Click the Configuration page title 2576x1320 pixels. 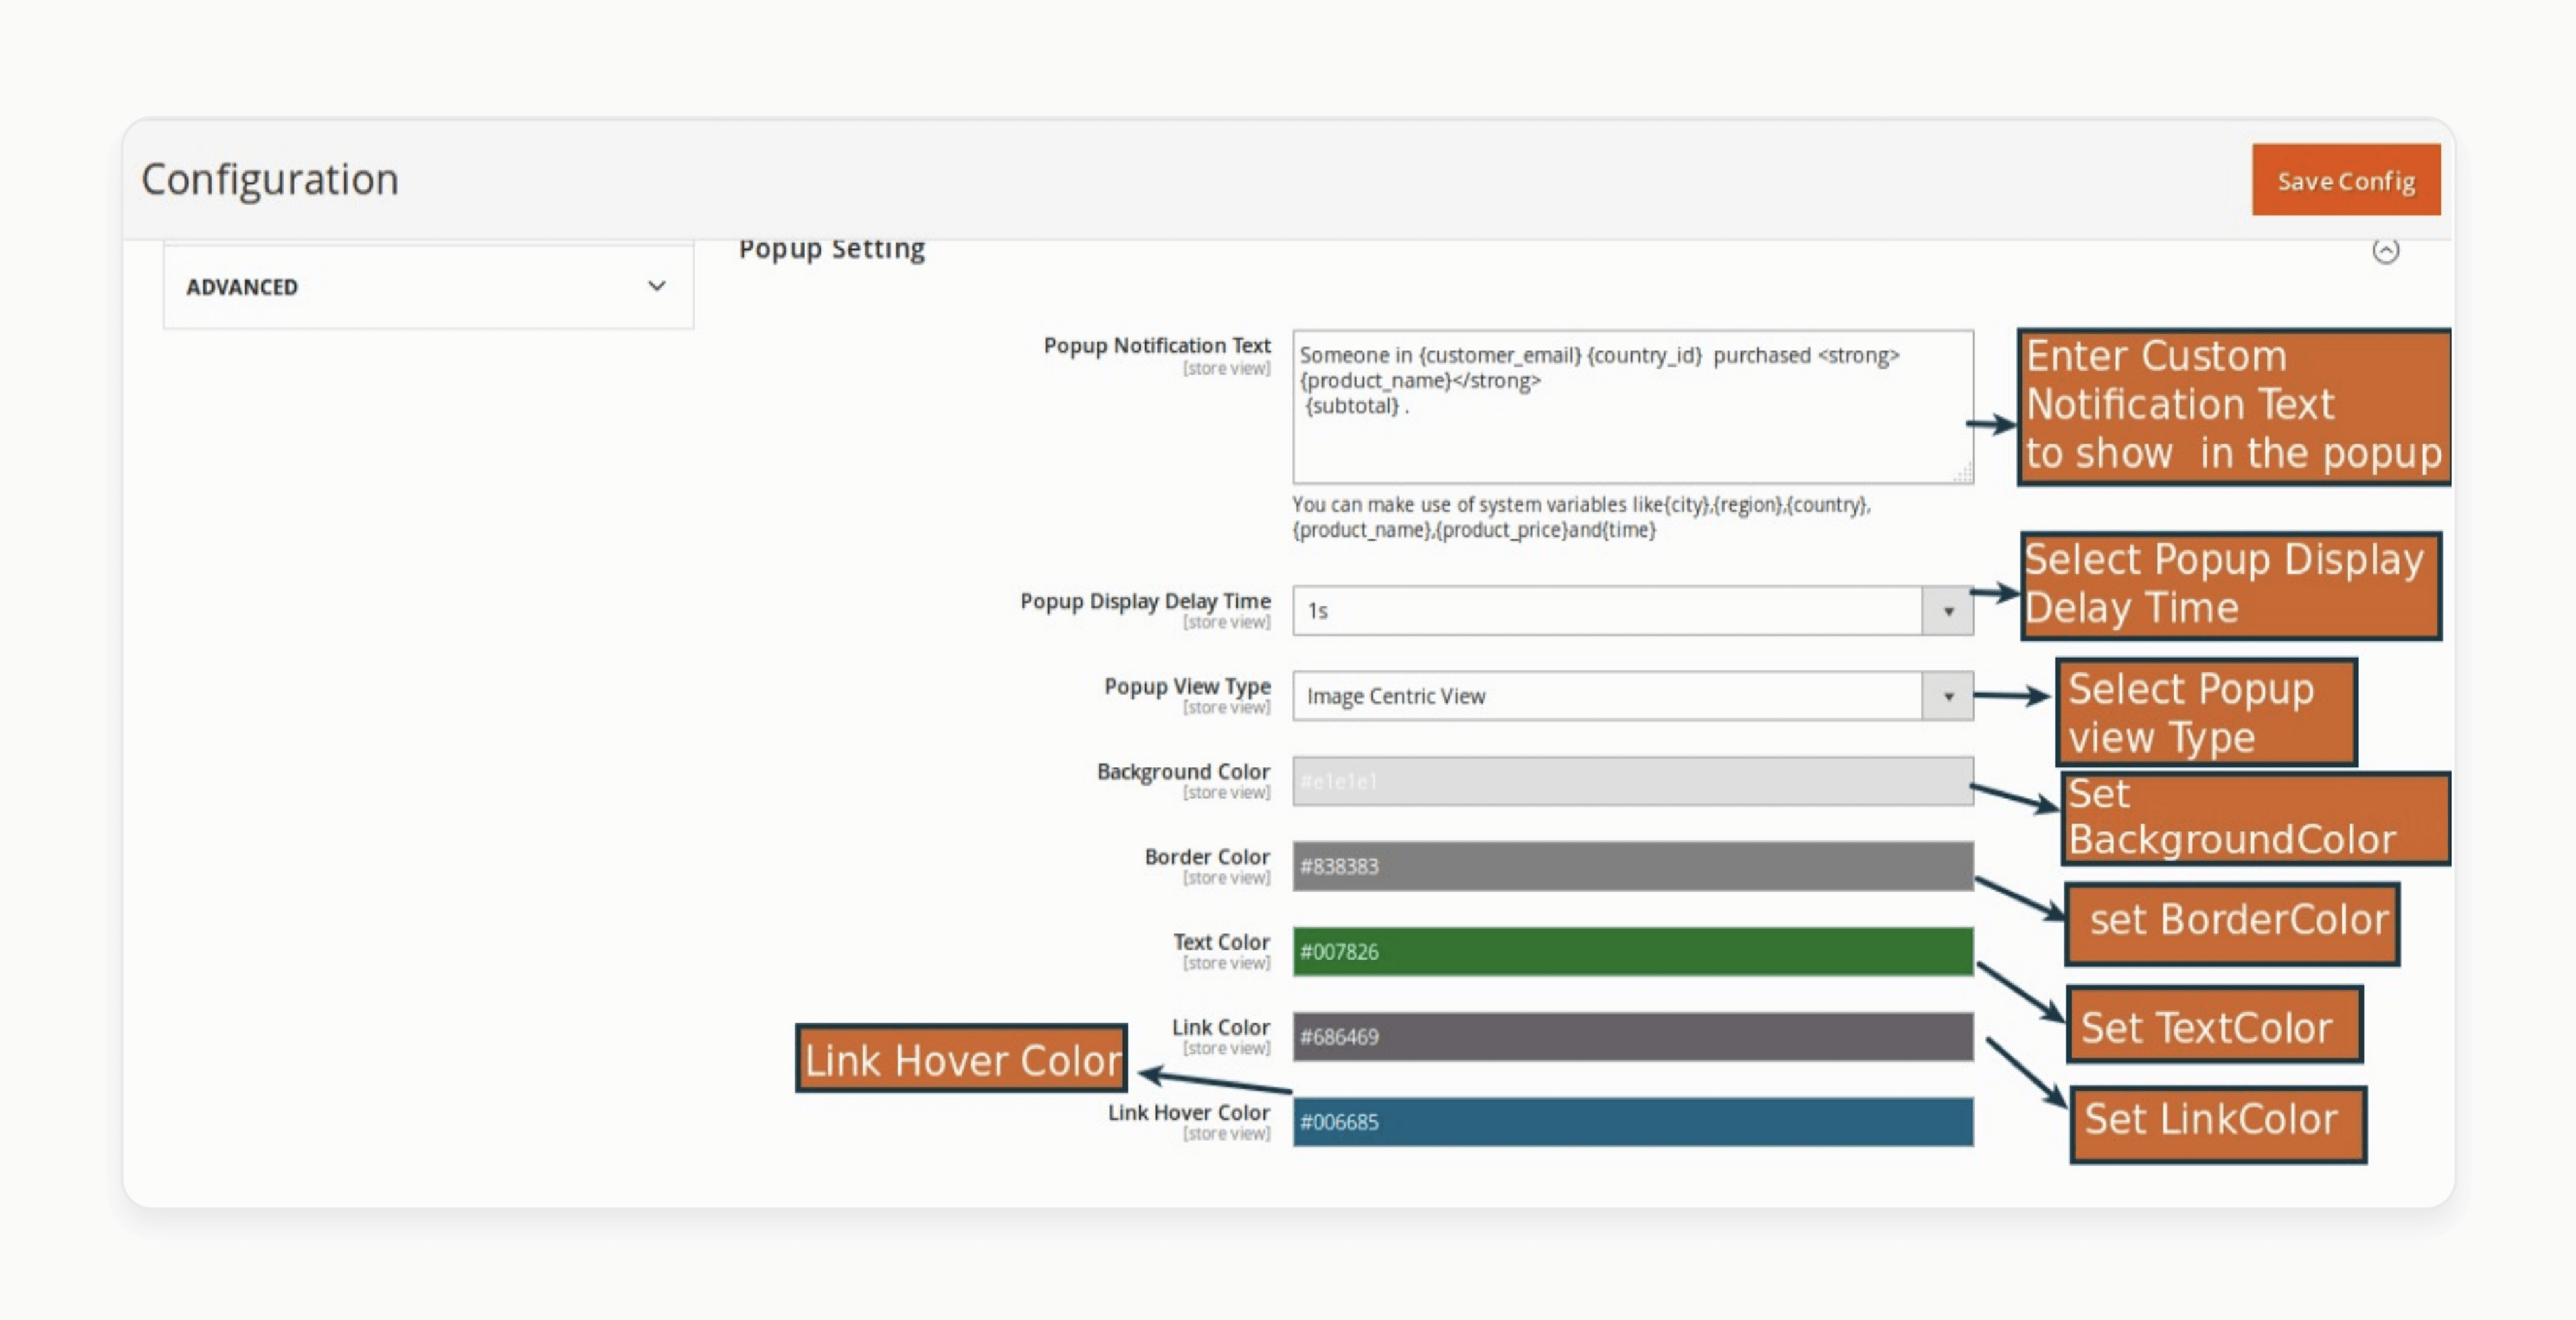pos(270,179)
